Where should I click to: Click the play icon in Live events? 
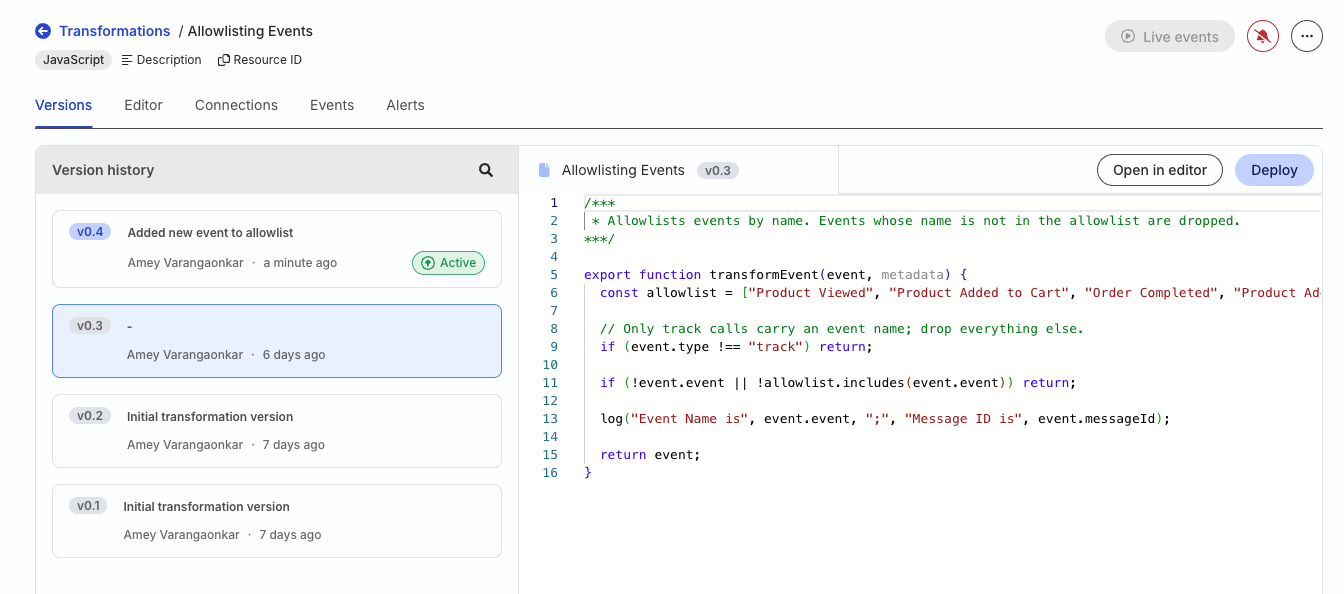pos(1128,37)
